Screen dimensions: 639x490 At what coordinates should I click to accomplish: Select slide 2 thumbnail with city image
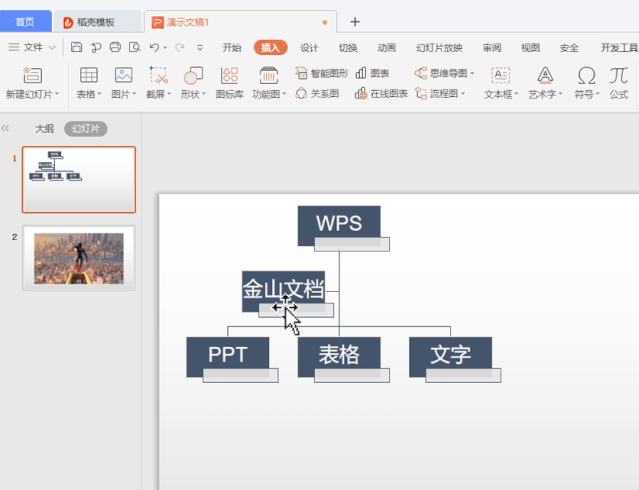[x=79, y=258]
